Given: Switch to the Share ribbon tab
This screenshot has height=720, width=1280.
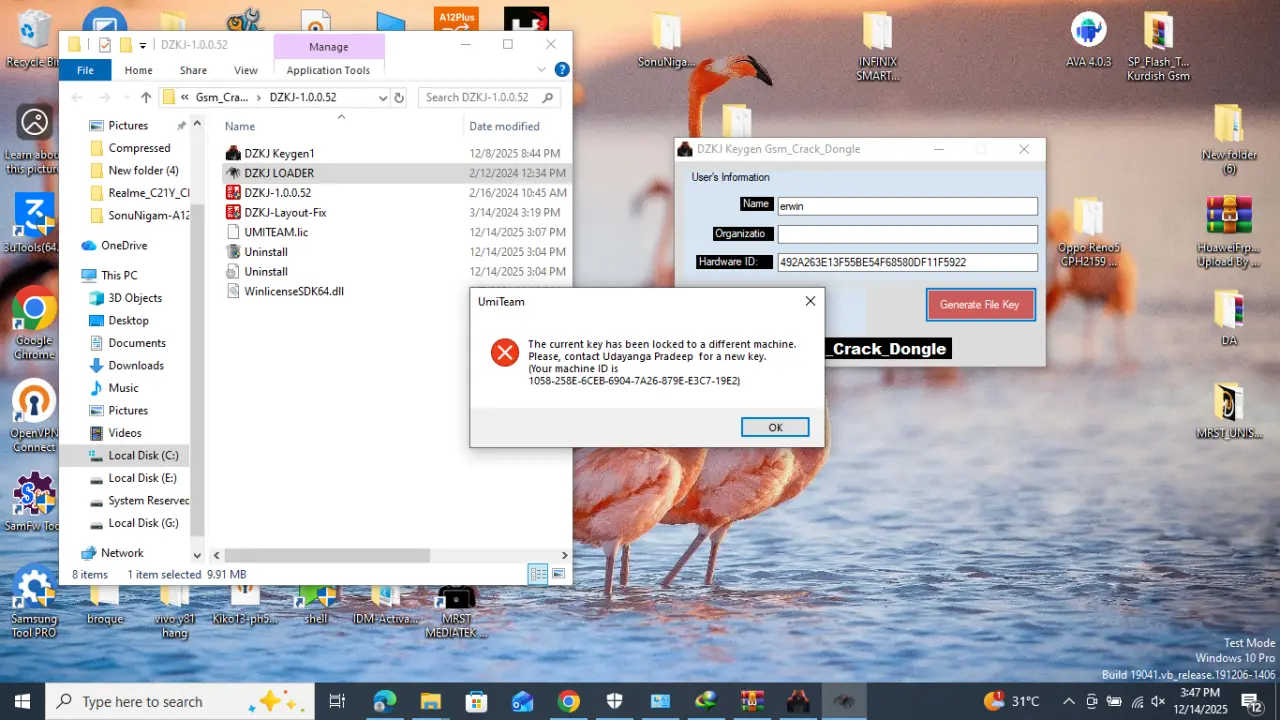Looking at the screenshot, I should tap(194, 70).
